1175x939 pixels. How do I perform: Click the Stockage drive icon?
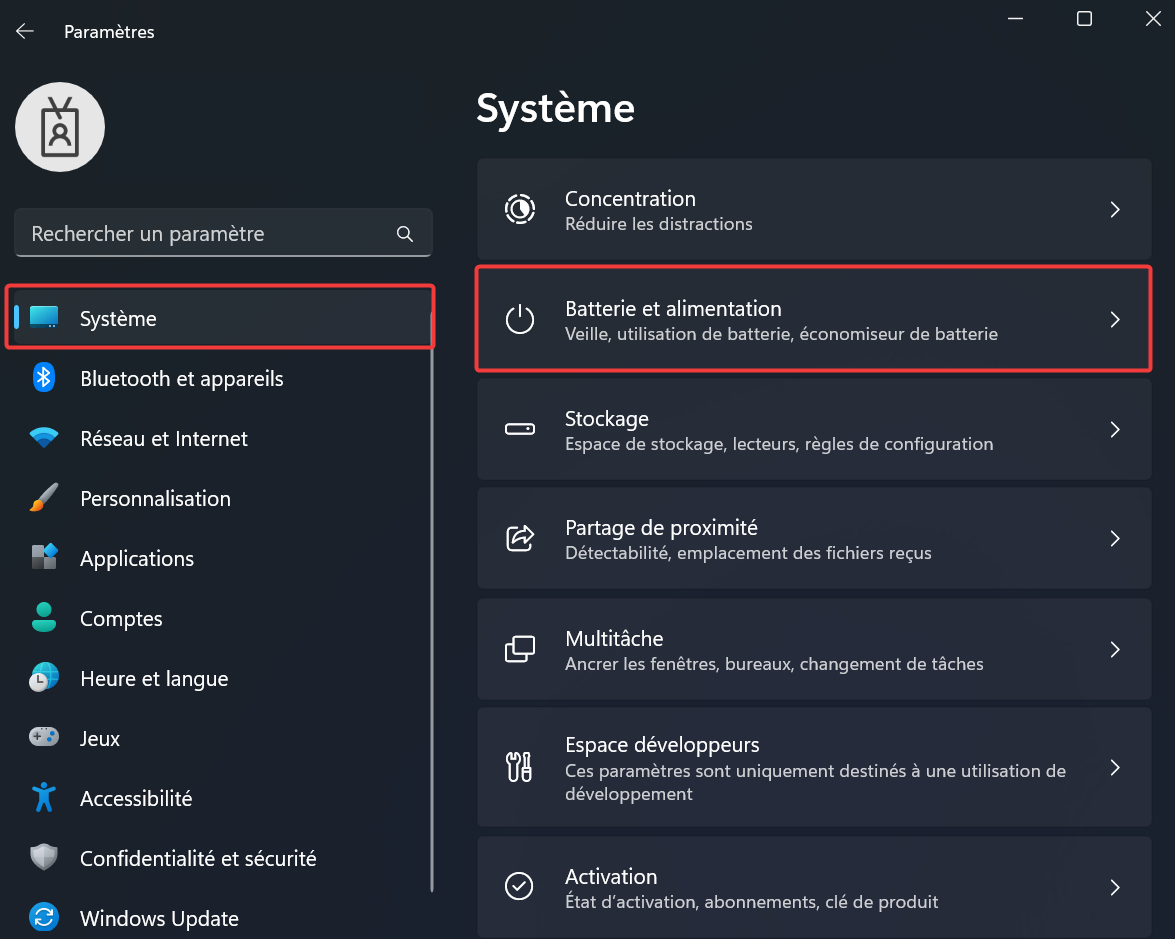tap(519, 429)
